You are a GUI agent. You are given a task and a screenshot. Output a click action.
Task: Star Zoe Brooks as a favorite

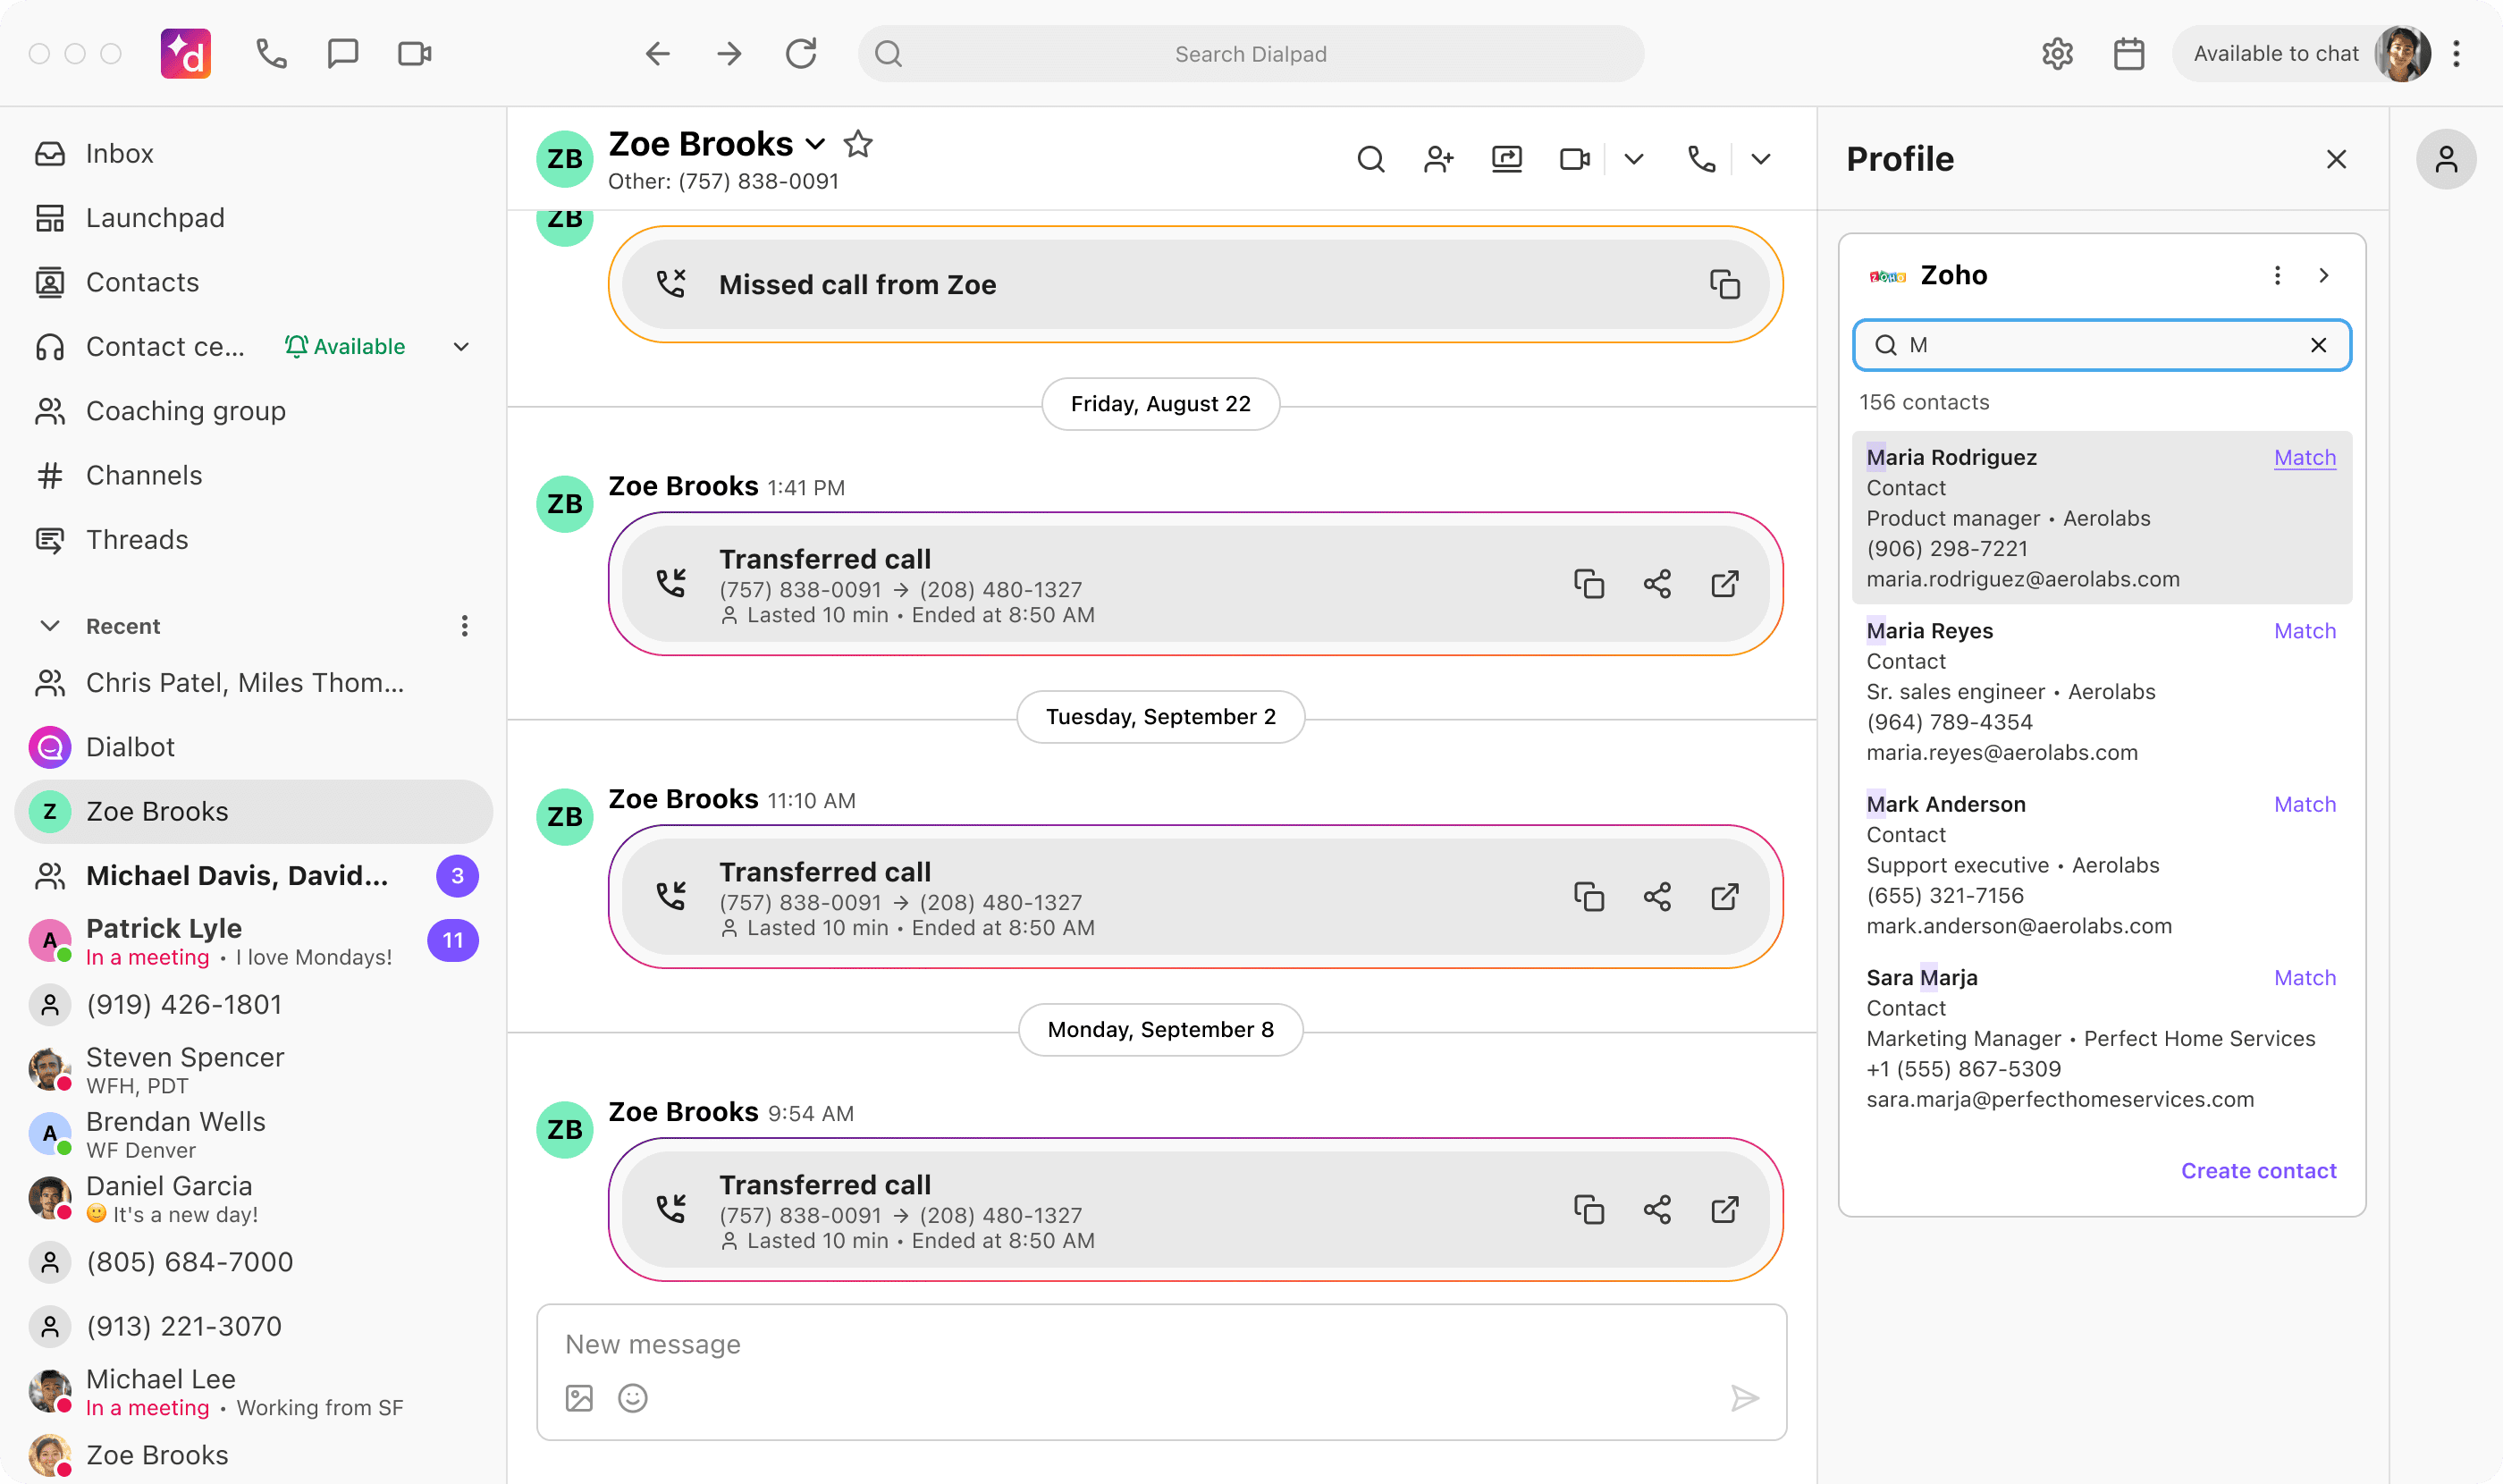pos(858,144)
